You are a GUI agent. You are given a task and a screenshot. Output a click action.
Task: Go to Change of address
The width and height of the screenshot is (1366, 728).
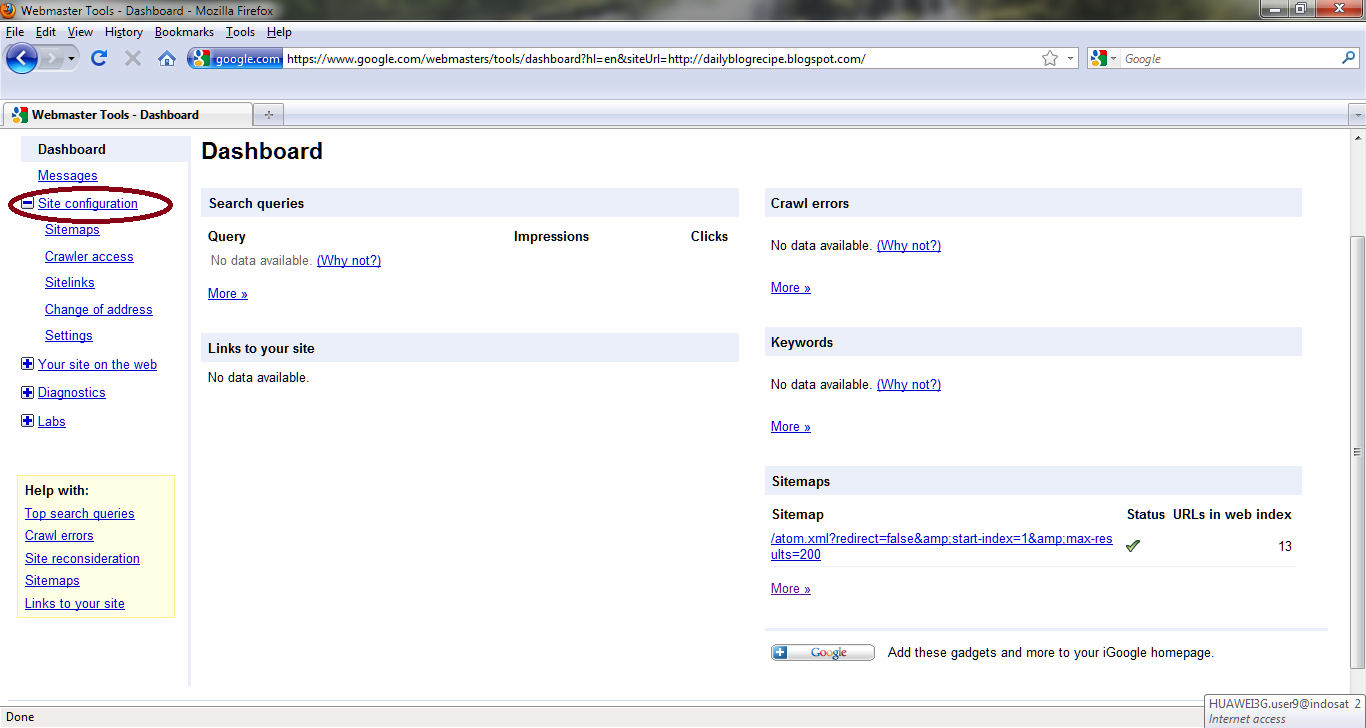(99, 310)
